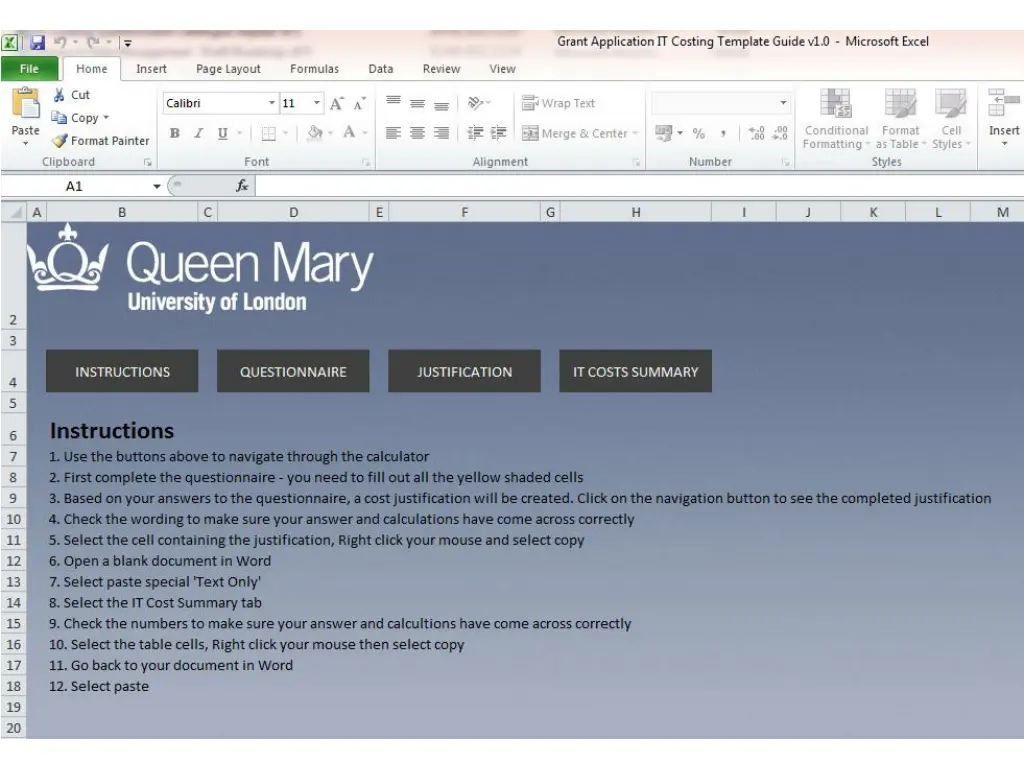1024x768 pixels.
Task: Click the IT COSTS SUMMARY button
Action: 635,371
